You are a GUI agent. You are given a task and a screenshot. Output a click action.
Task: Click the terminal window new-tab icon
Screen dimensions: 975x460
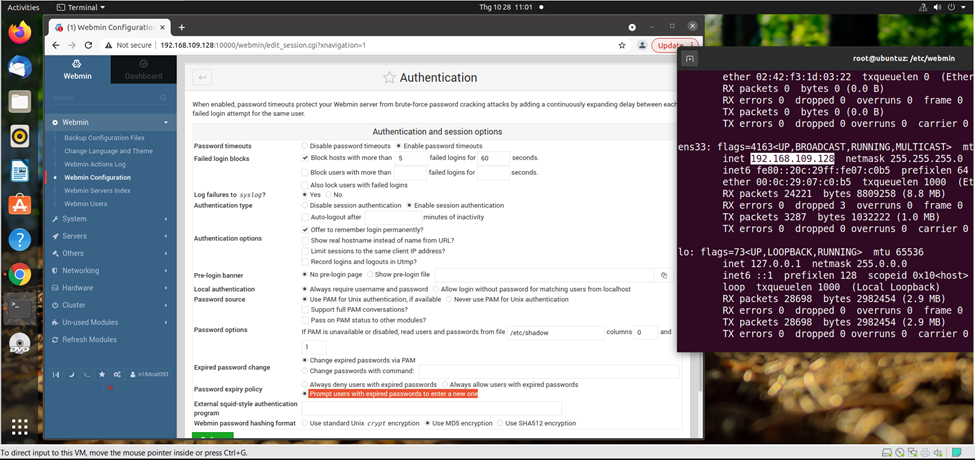click(689, 58)
